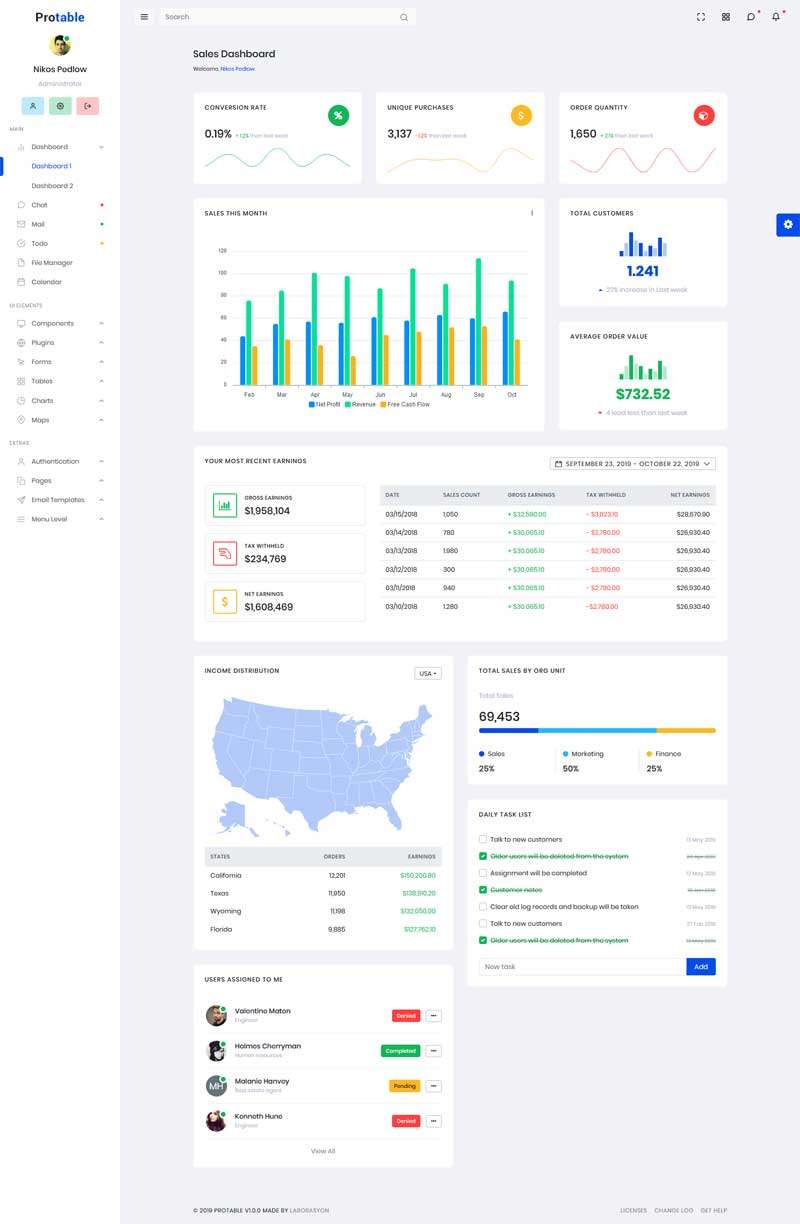Click the Add task button
This screenshot has width=800, height=1224.
click(701, 967)
